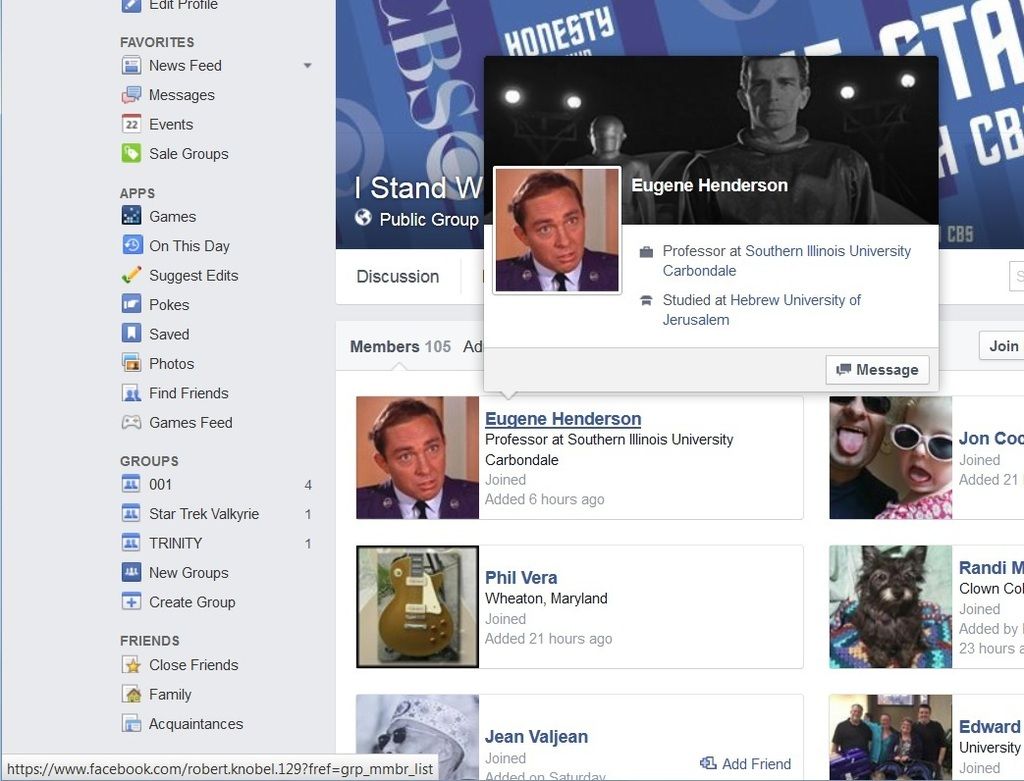
Task: Click 'Wheaton, Maryland' text
Action: 546,598
